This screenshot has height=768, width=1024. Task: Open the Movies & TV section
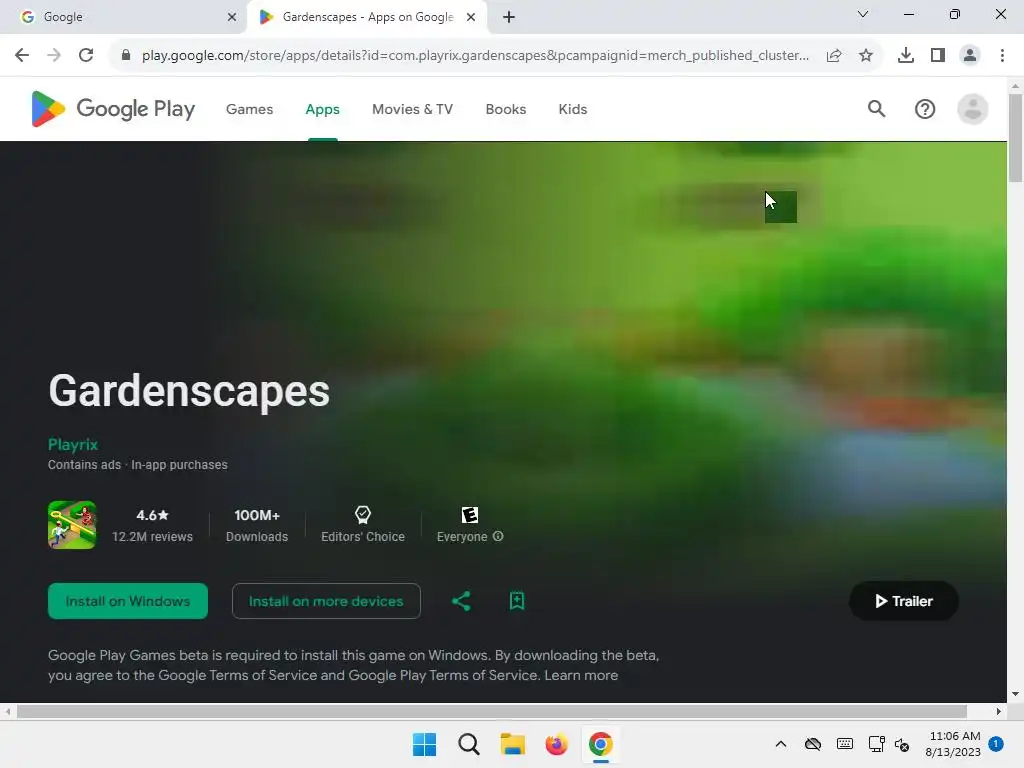click(413, 109)
